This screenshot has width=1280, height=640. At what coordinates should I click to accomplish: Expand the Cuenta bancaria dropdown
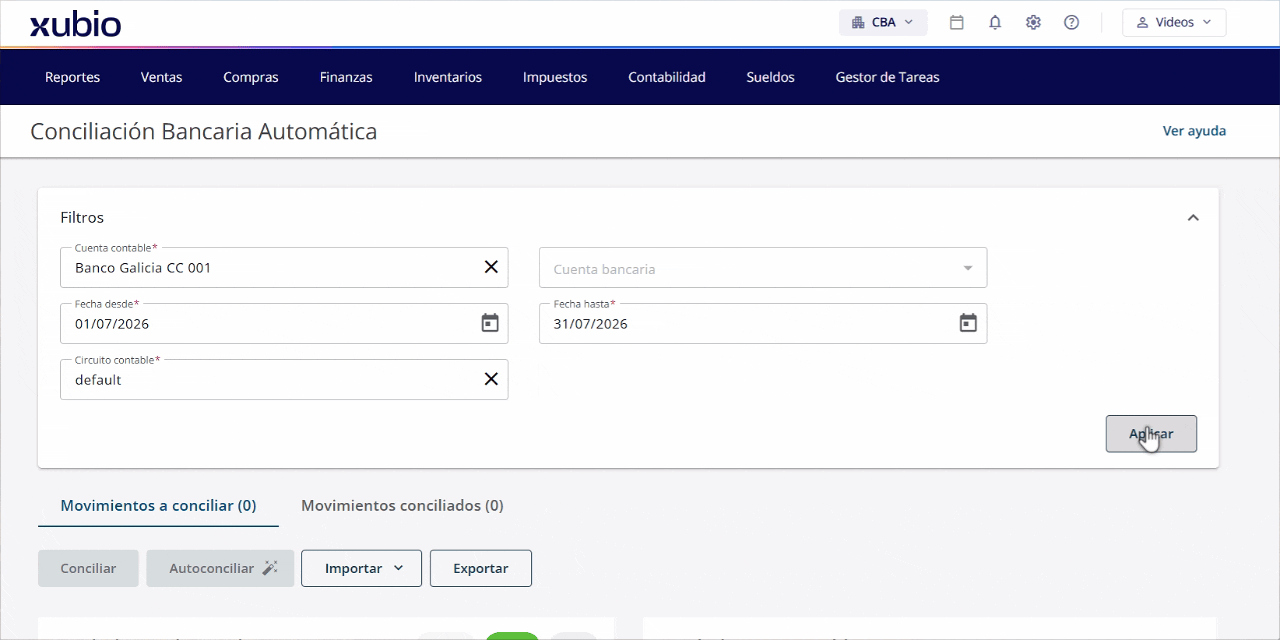coord(967,268)
